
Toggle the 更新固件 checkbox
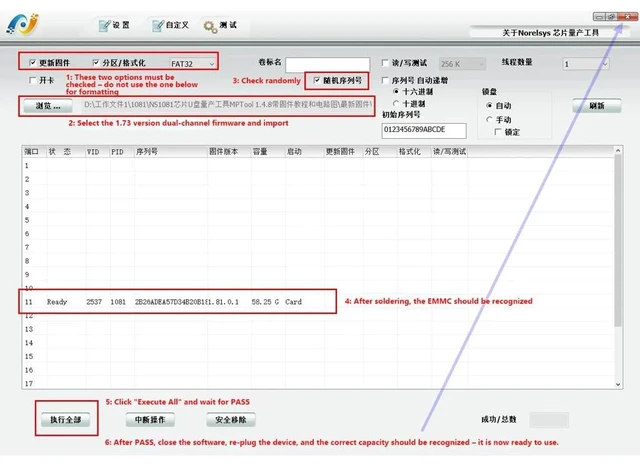coord(32,62)
